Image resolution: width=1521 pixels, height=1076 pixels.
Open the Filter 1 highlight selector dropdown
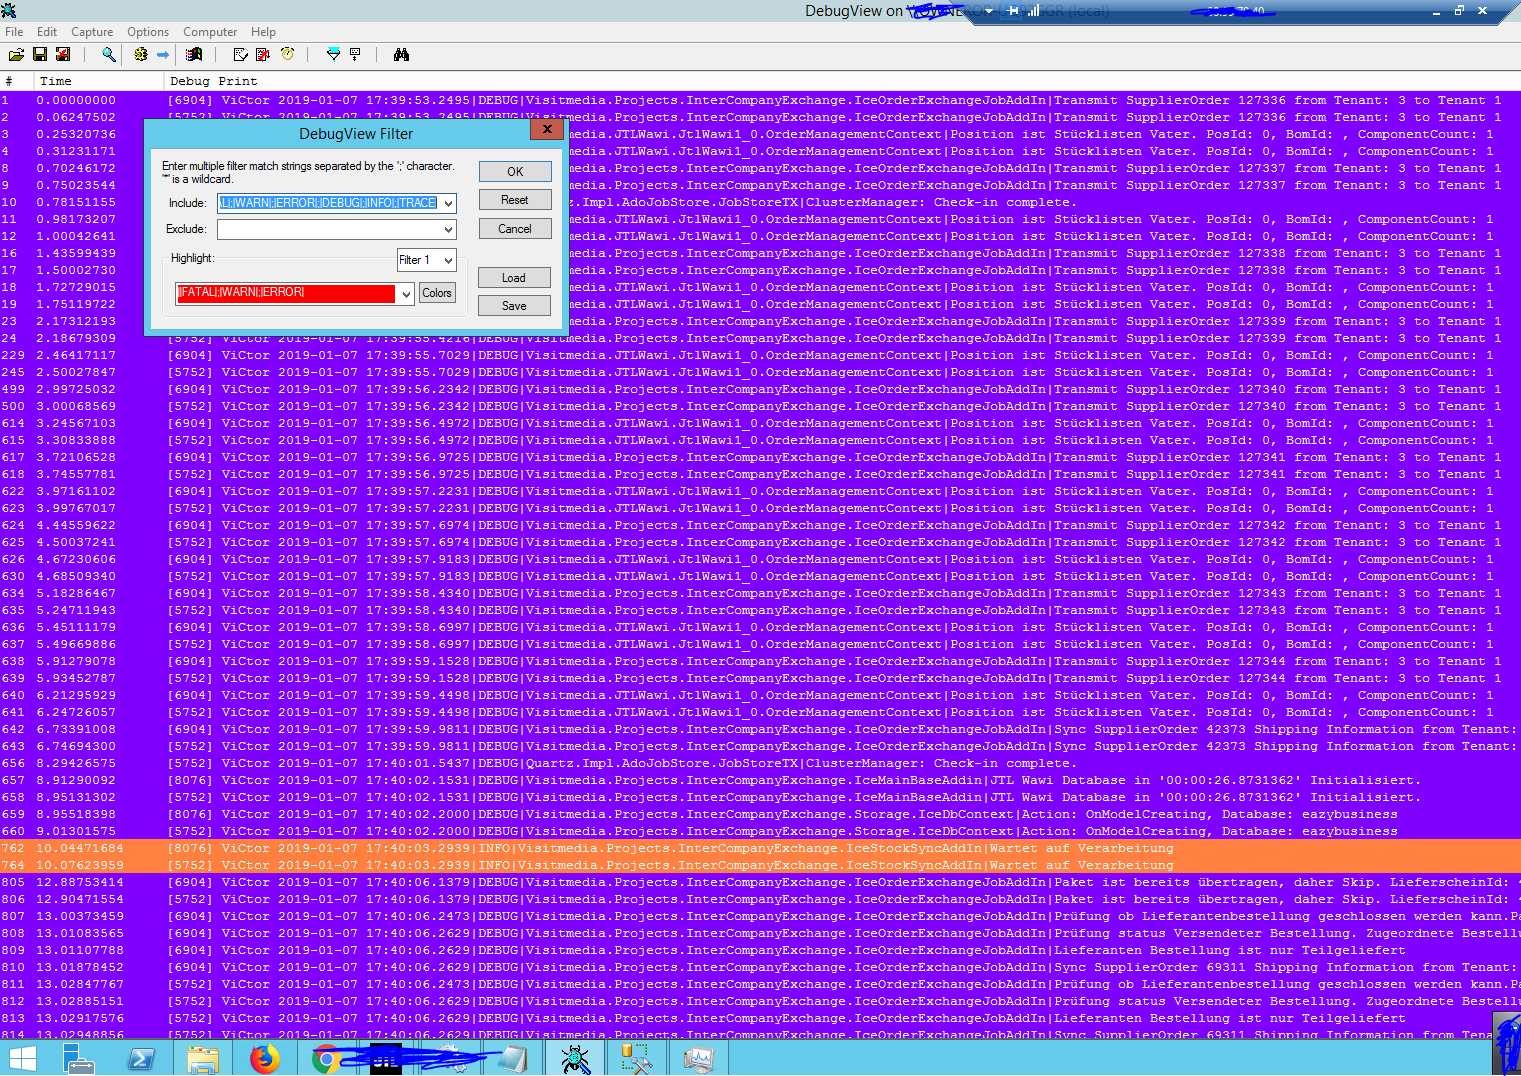(x=448, y=260)
